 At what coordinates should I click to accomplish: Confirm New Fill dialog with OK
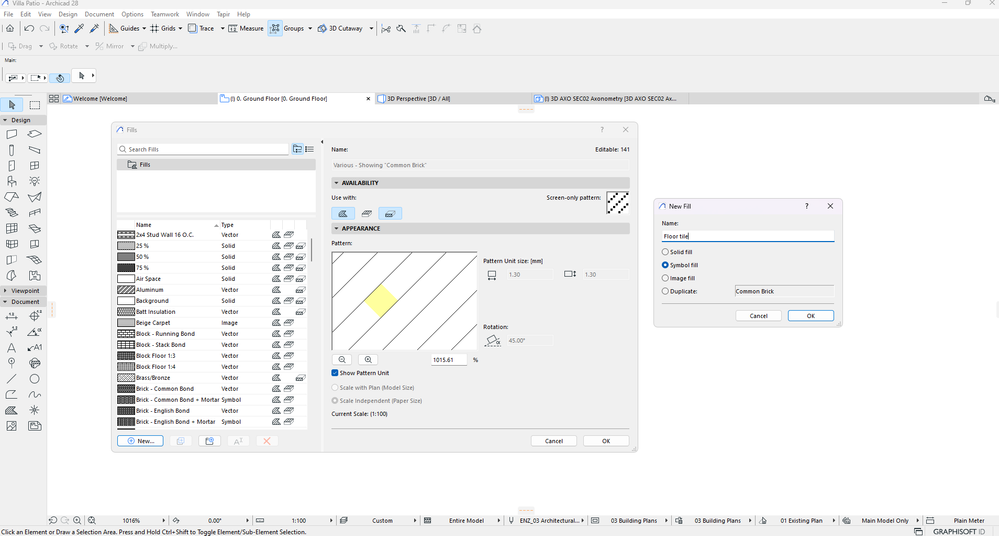click(x=810, y=315)
